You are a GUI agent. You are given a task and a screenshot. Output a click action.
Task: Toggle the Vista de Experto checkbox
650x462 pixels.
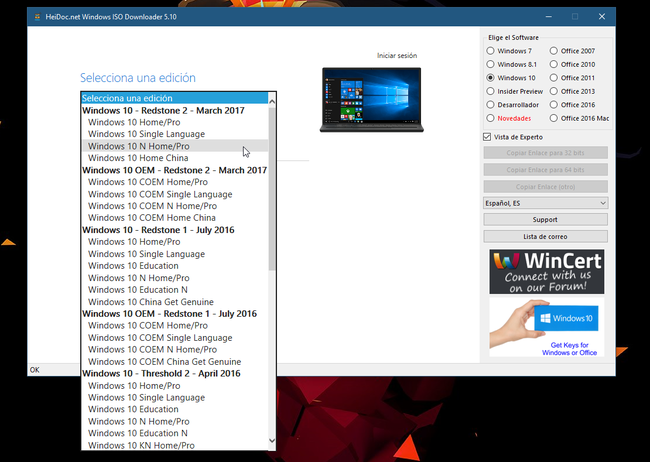pos(488,136)
